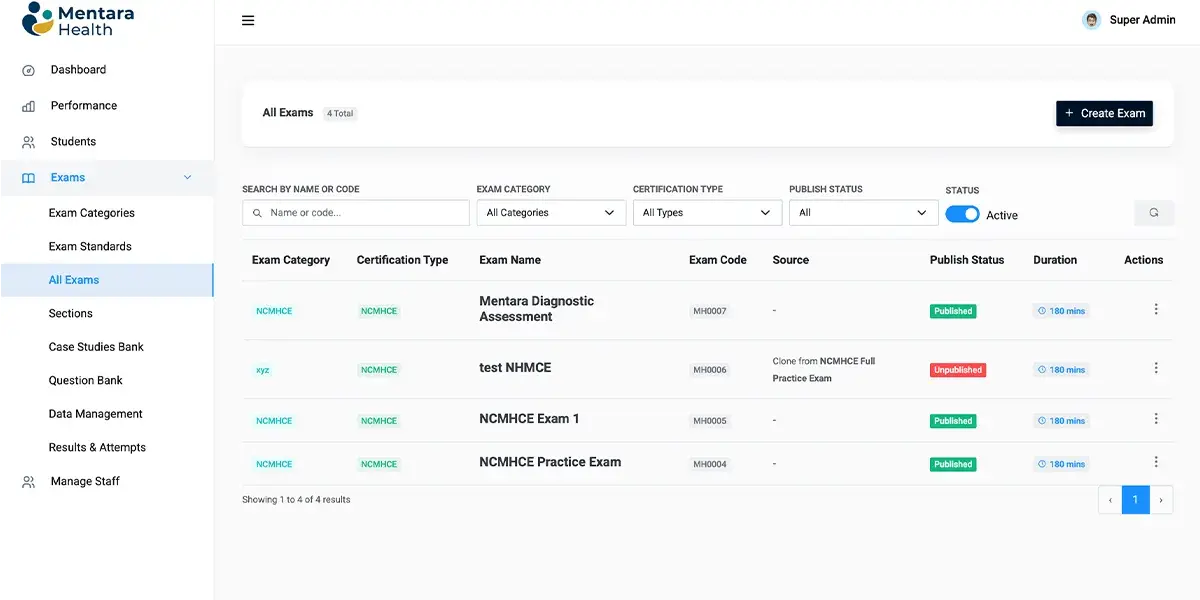Screen dimensions: 1200x600
Task: Select All Exams submenu item
Action: tap(107, 280)
